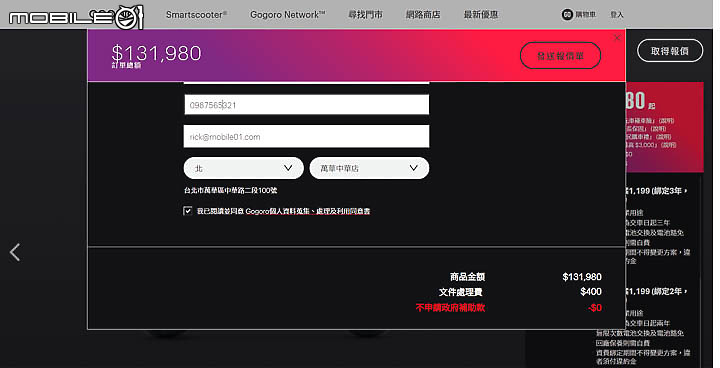This screenshot has height=368, width=720.
Task: Click the 登入 login link
Action: 617,15
